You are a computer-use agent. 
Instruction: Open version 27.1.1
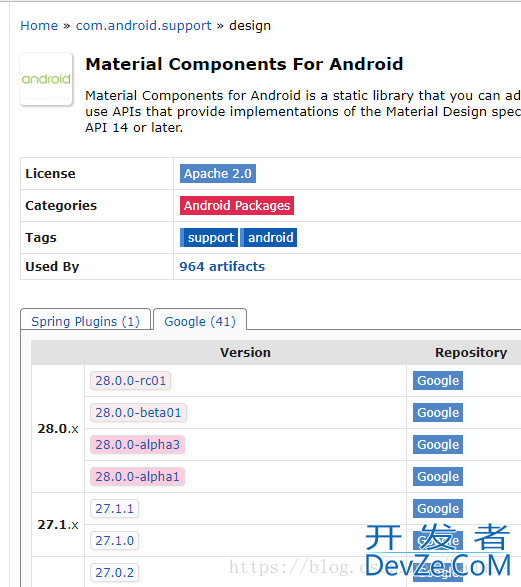pos(115,509)
